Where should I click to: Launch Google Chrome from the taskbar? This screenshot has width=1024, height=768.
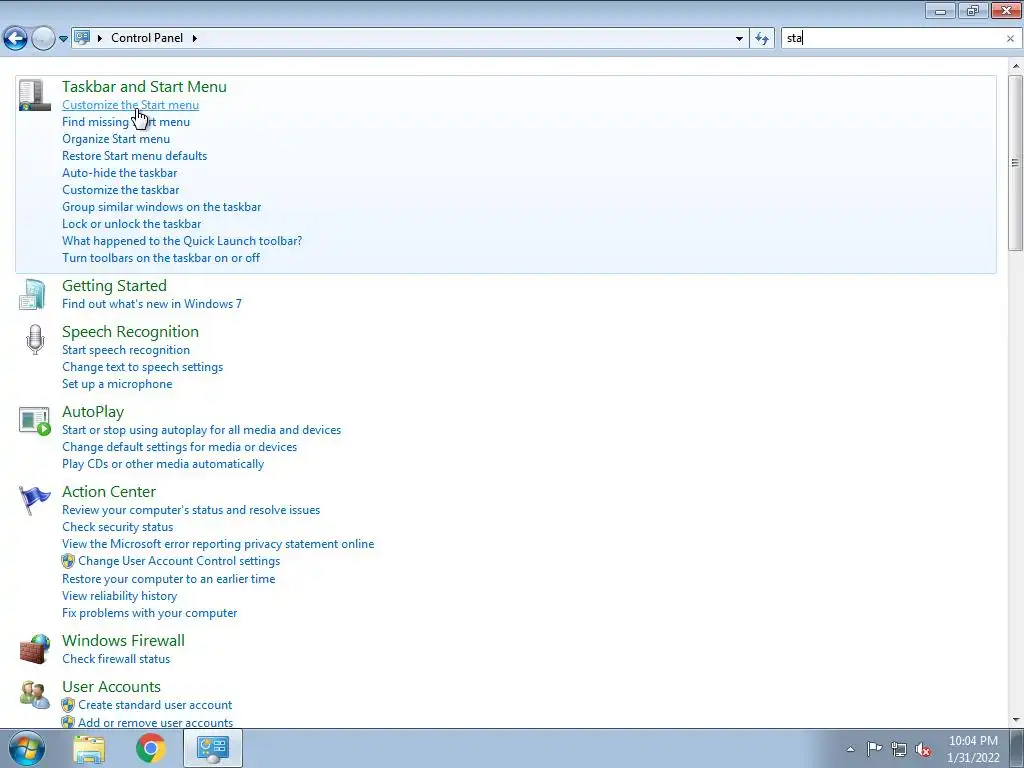150,748
